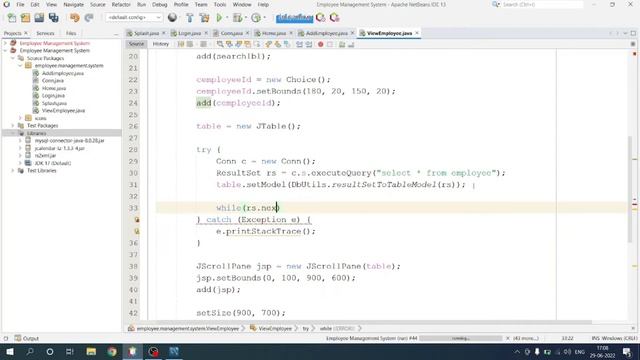The height and width of the screenshot is (360, 640).
Task: Open the Run Project dropdown arrow
Action: pos(227,18)
